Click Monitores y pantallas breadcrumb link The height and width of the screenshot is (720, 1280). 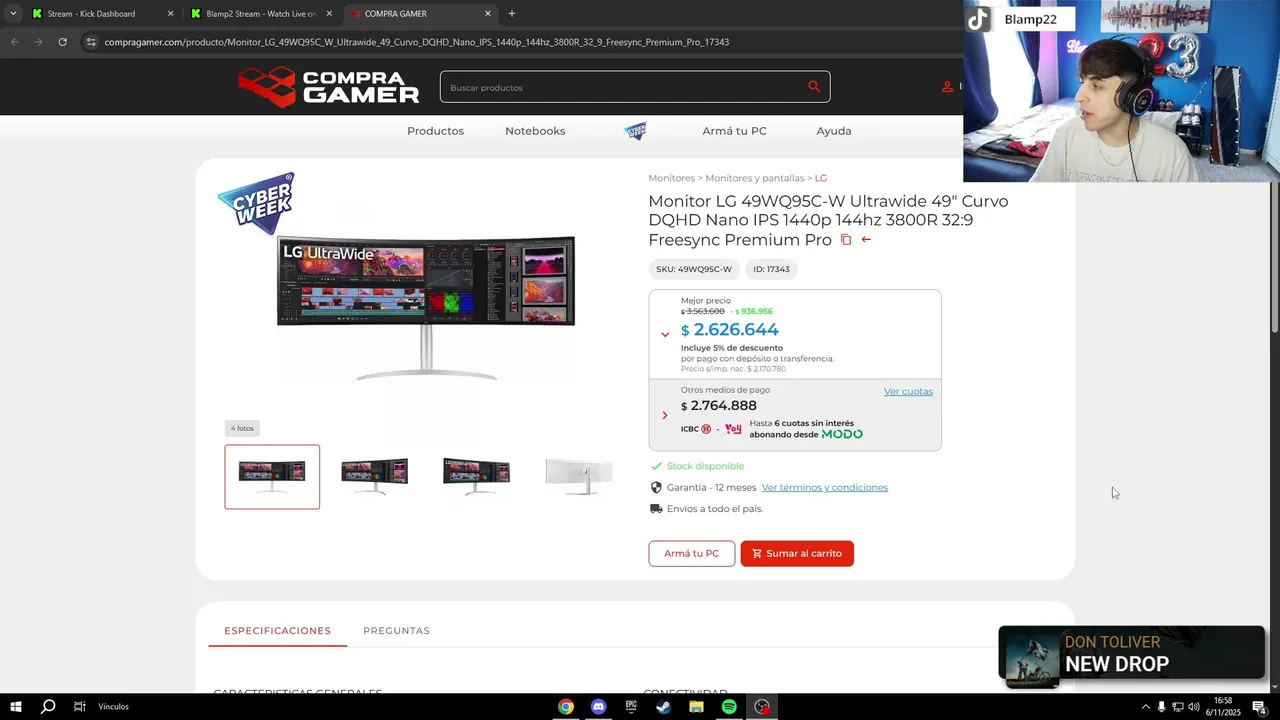point(755,178)
